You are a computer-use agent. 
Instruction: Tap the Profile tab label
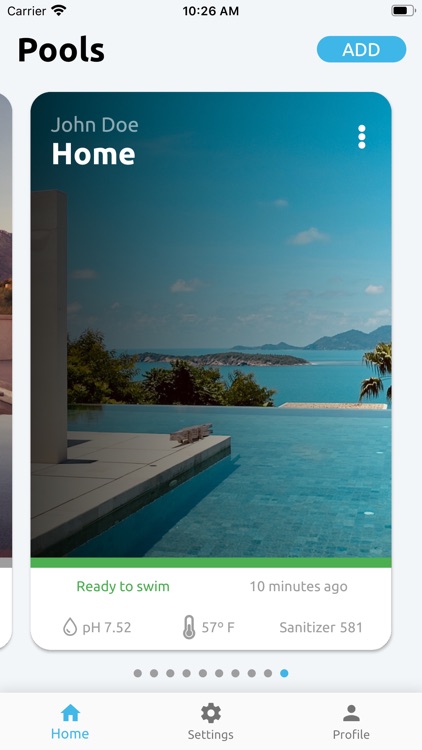coord(351,734)
